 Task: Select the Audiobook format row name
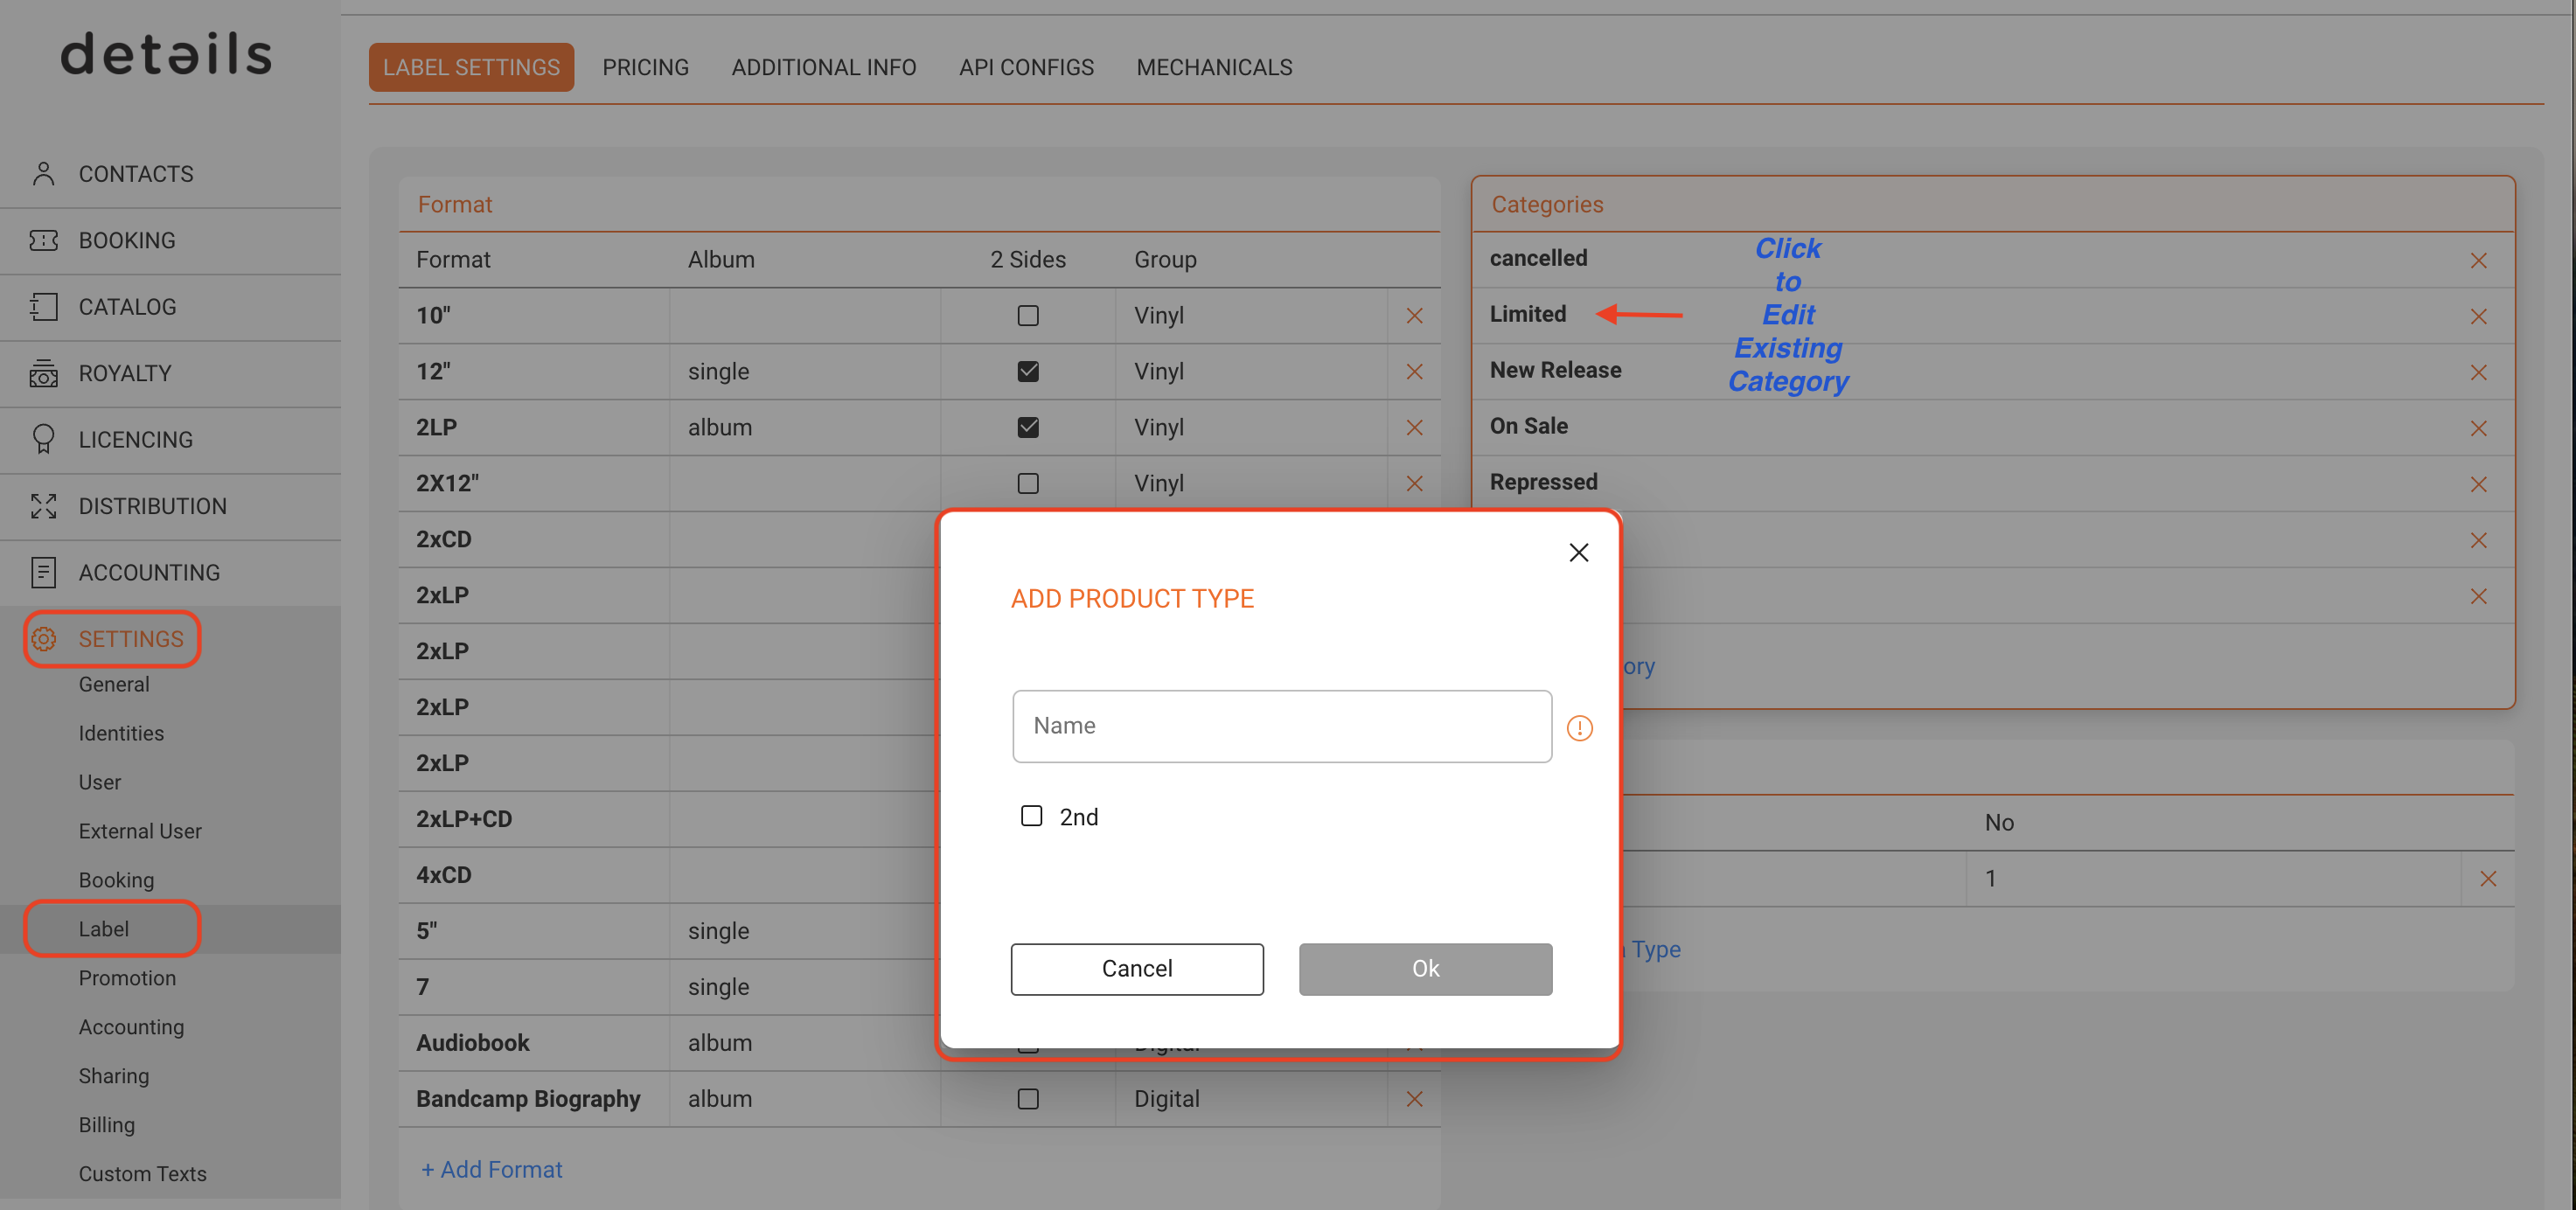click(472, 1043)
